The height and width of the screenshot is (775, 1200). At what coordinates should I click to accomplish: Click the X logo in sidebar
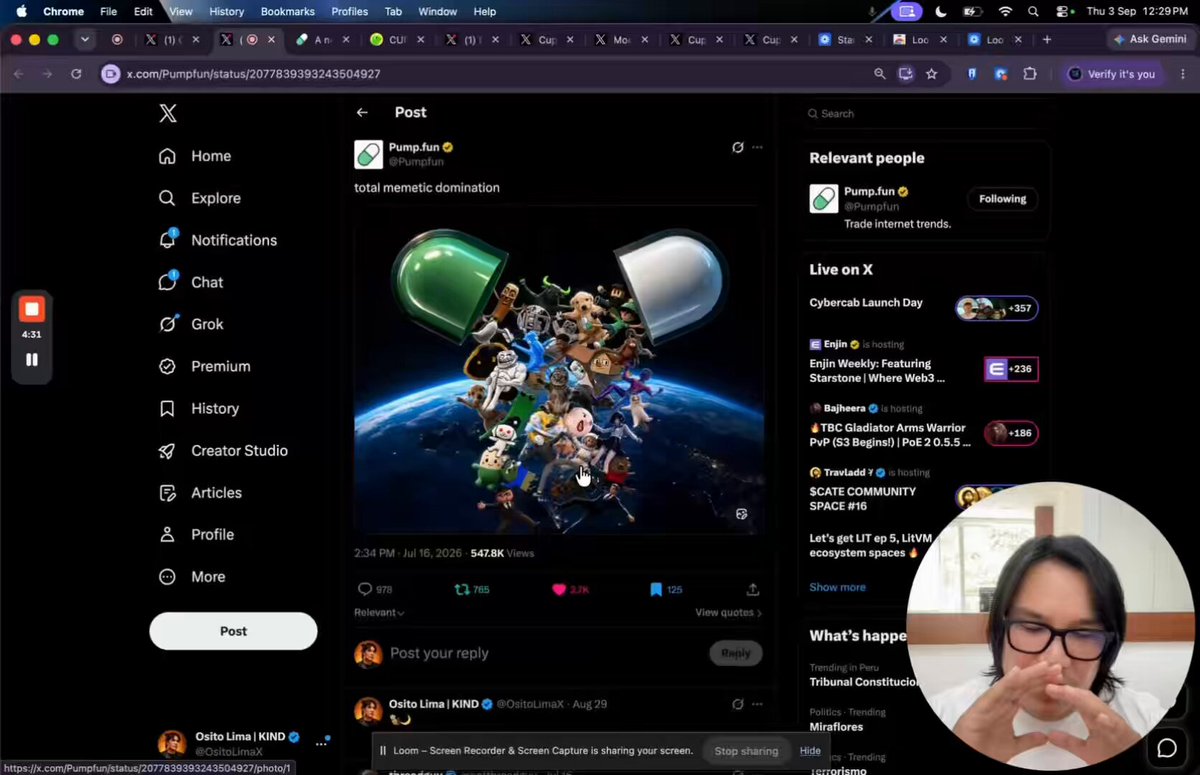(x=168, y=113)
